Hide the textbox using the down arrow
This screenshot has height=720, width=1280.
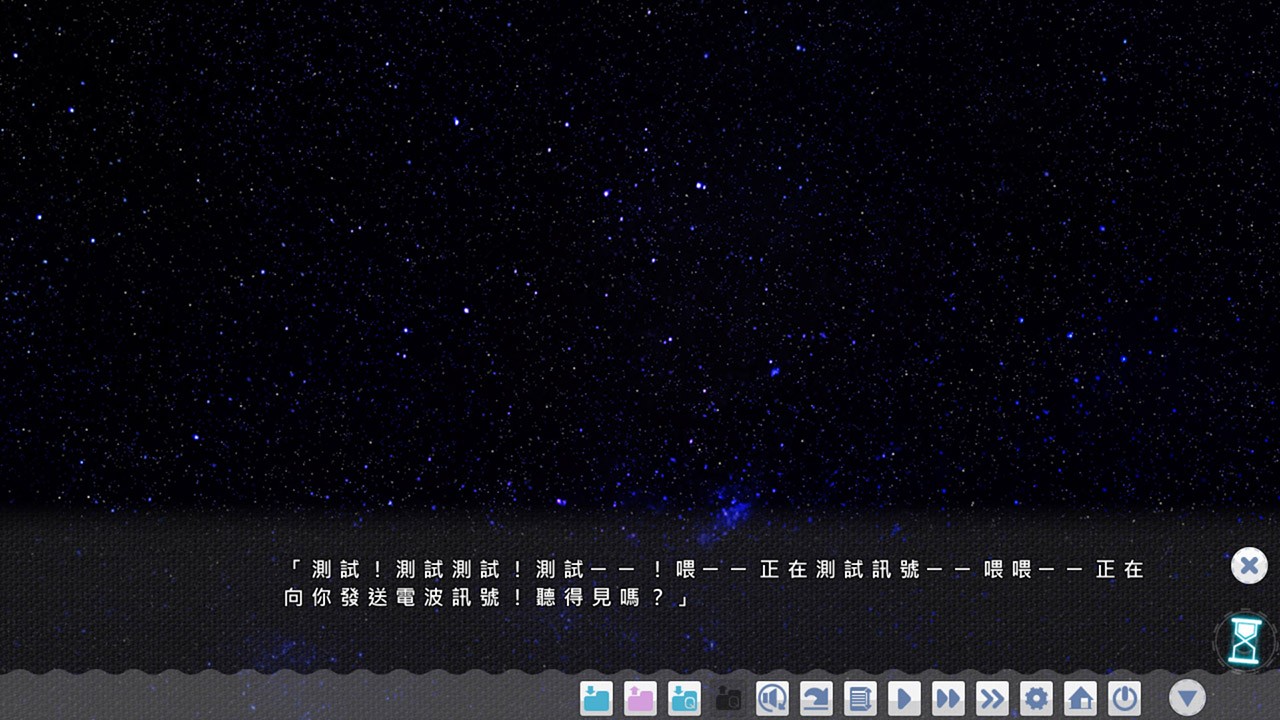pos(1187,699)
